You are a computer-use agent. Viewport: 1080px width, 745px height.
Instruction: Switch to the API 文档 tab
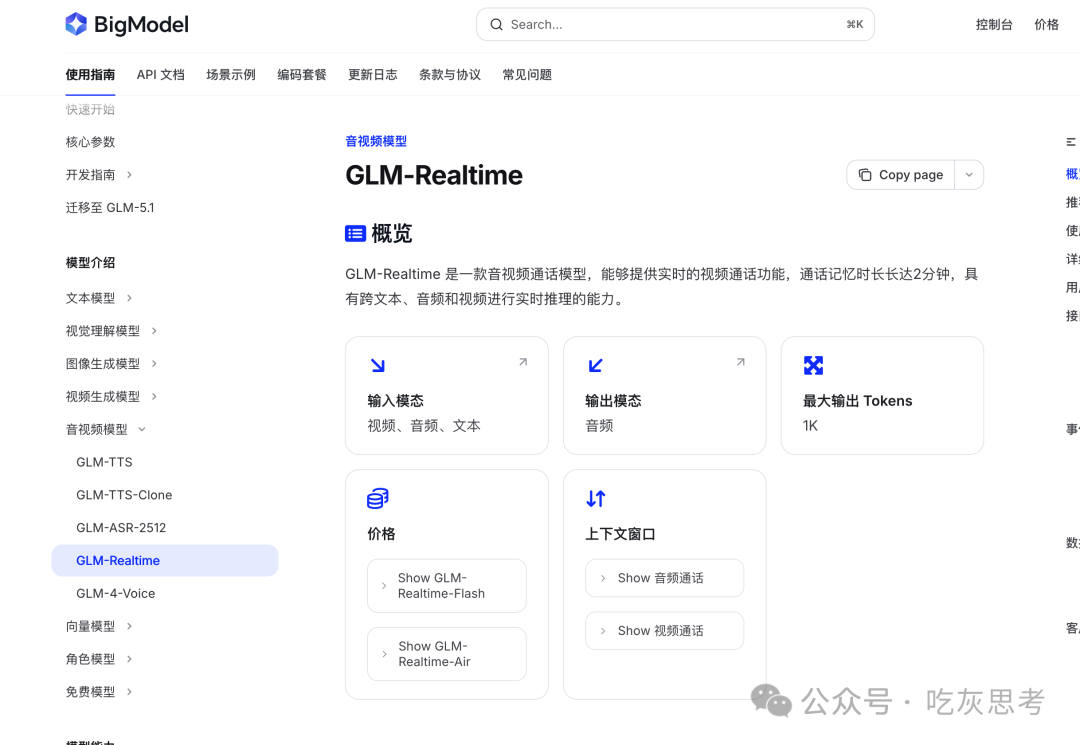(x=160, y=74)
